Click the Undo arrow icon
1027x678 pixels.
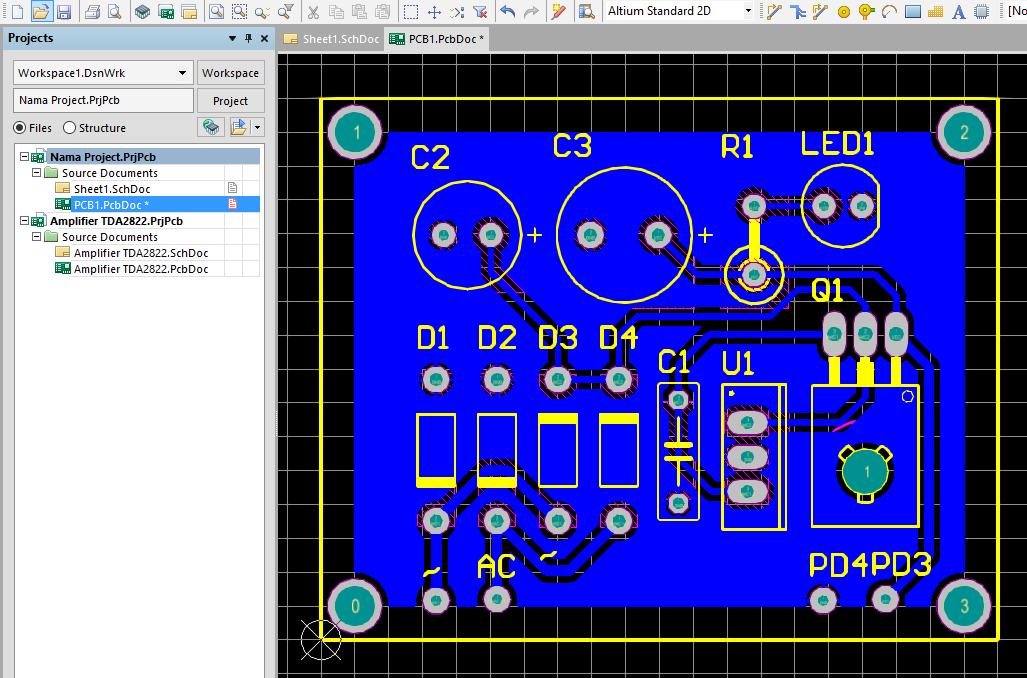click(508, 12)
